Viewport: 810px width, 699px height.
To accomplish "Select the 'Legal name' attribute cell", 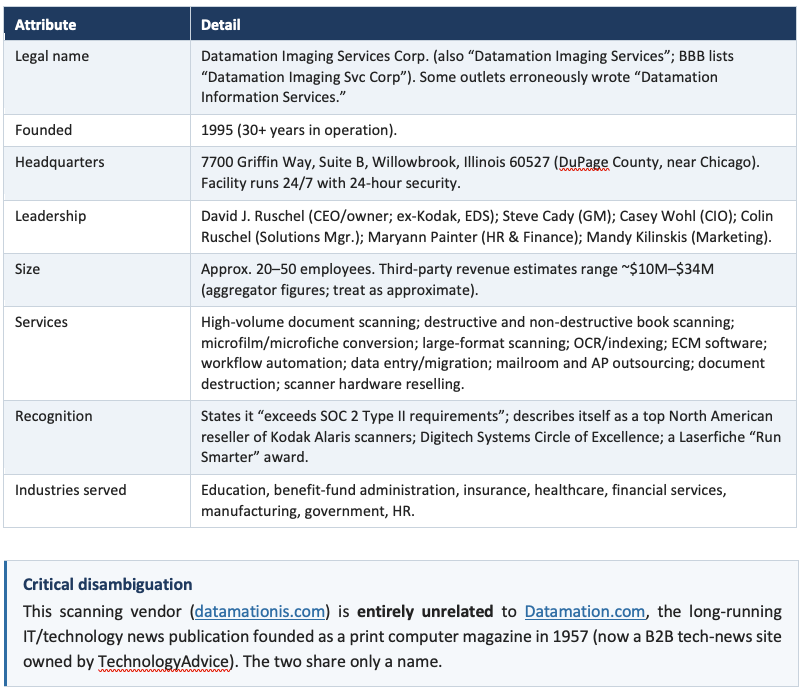I will tap(97, 77).
